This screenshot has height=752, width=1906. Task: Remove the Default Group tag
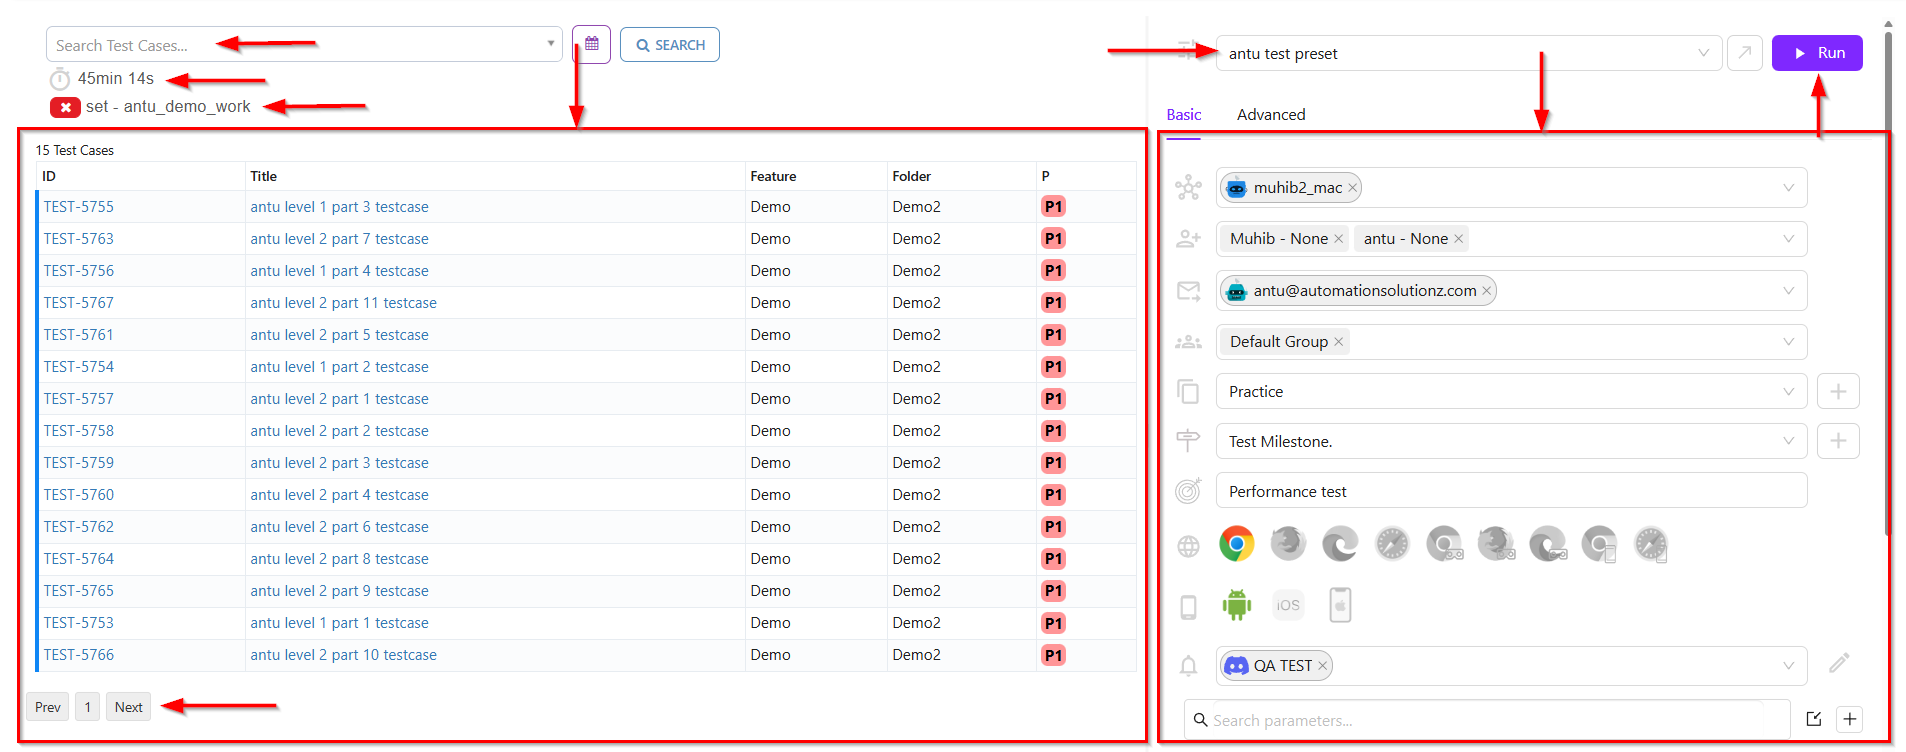(x=1338, y=342)
